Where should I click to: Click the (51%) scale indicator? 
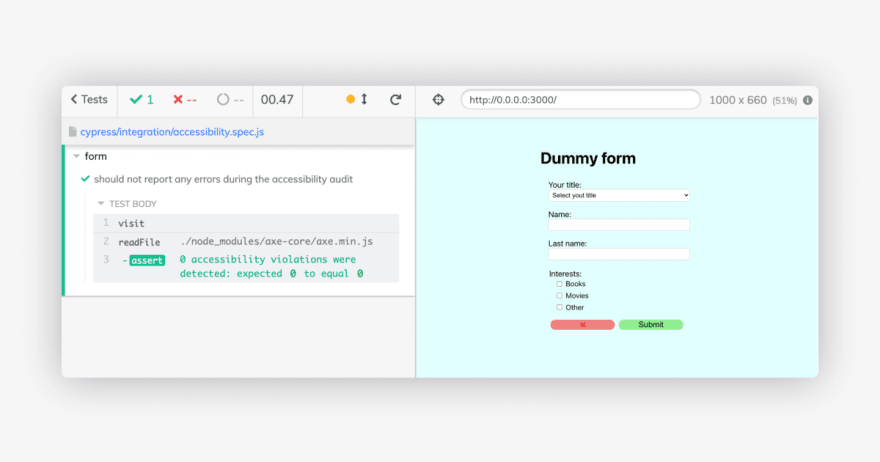tap(785, 100)
